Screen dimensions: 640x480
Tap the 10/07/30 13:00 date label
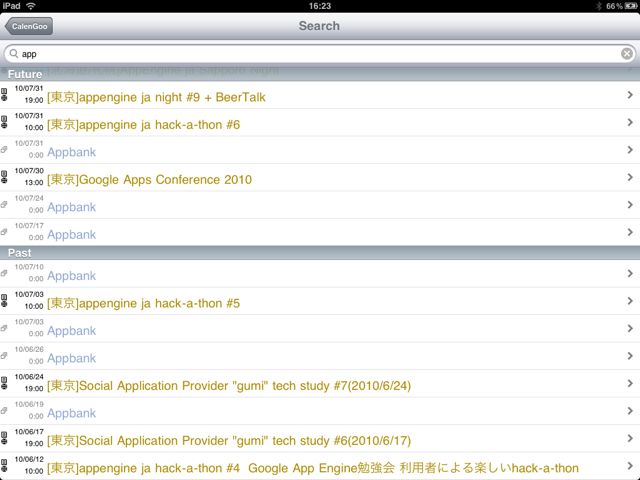(29, 177)
